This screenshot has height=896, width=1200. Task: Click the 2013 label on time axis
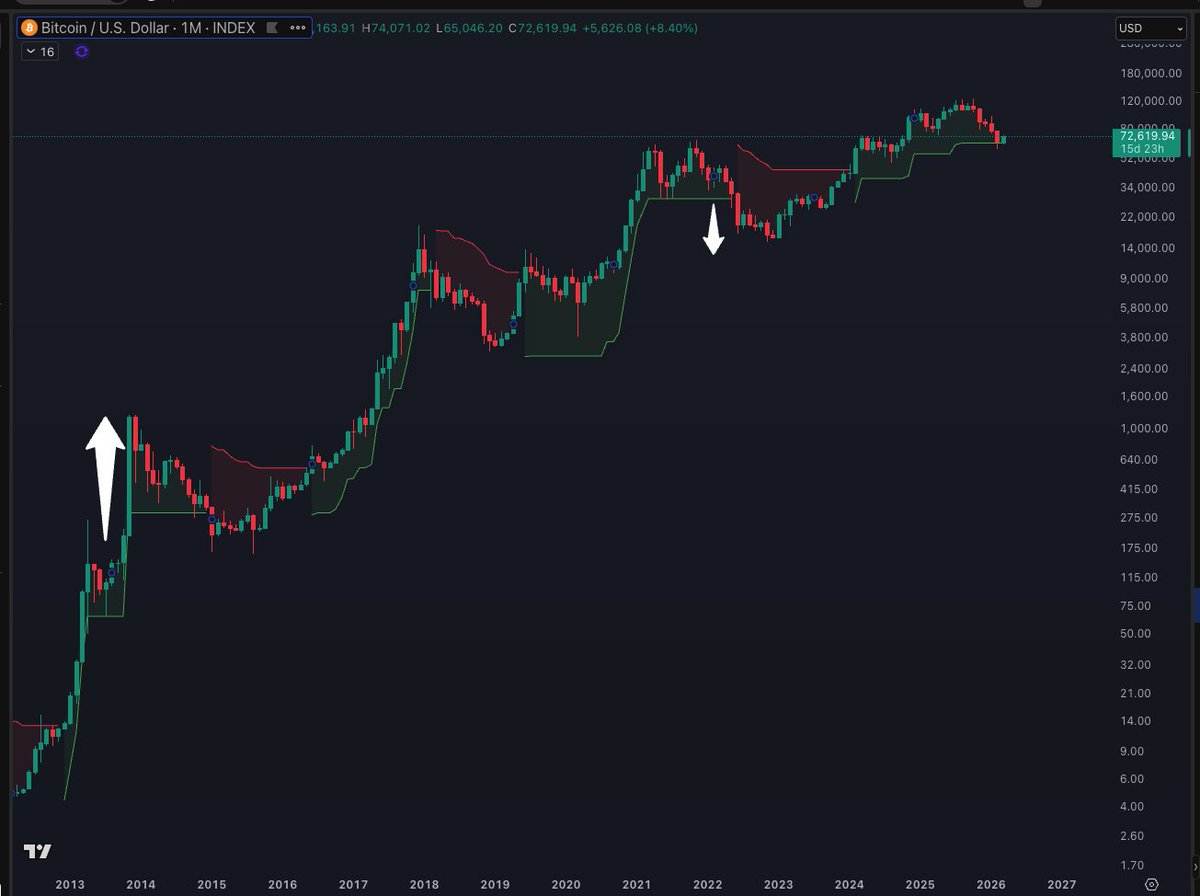click(x=70, y=885)
